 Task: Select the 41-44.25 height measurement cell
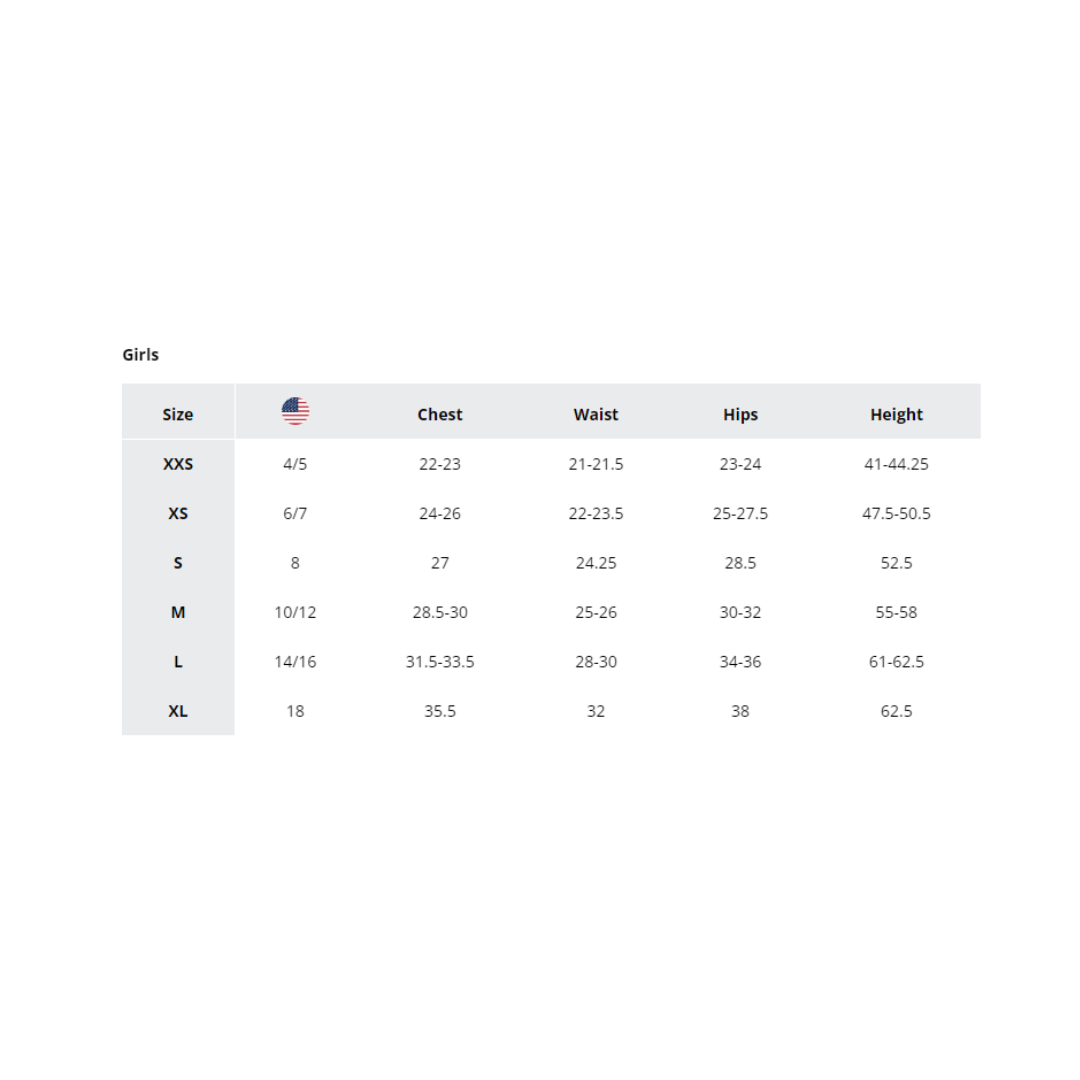click(x=896, y=464)
